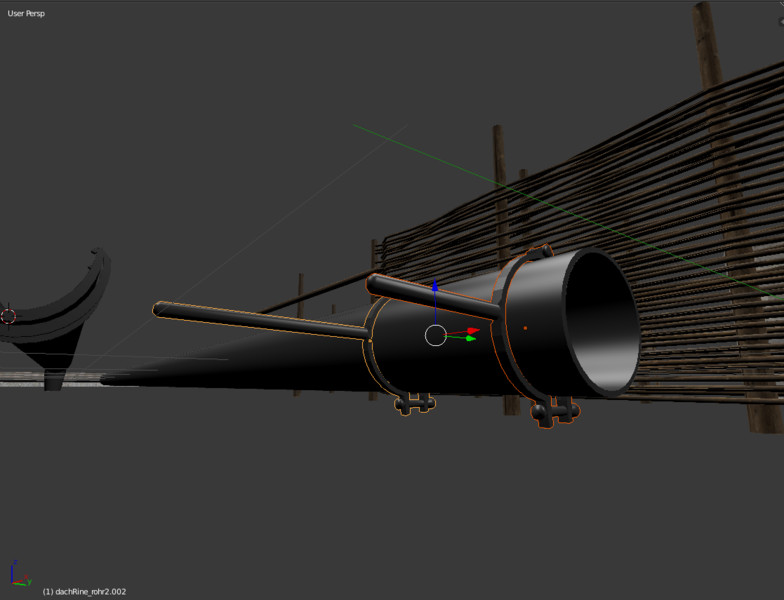Select the long thin rod extending left
Image resolution: width=784 pixels, height=600 pixels.
(250, 322)
